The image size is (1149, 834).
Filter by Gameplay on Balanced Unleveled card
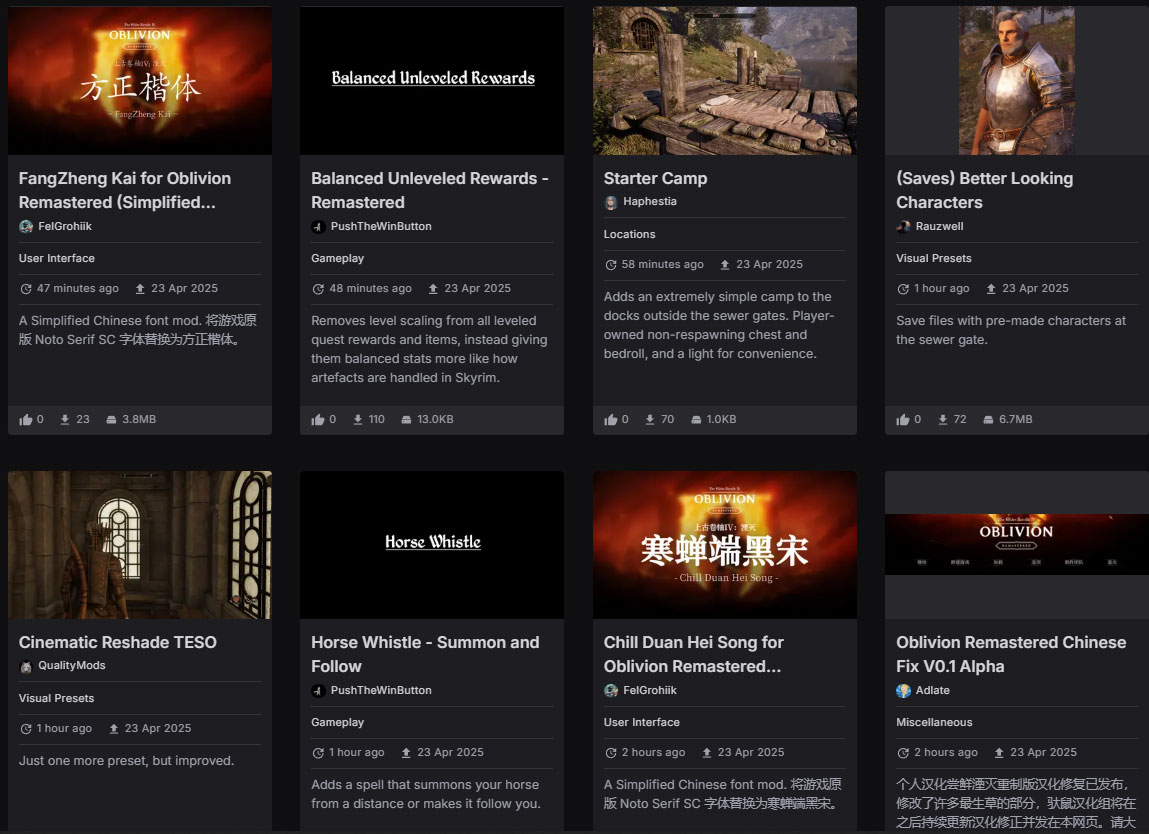tap(337, 258)
